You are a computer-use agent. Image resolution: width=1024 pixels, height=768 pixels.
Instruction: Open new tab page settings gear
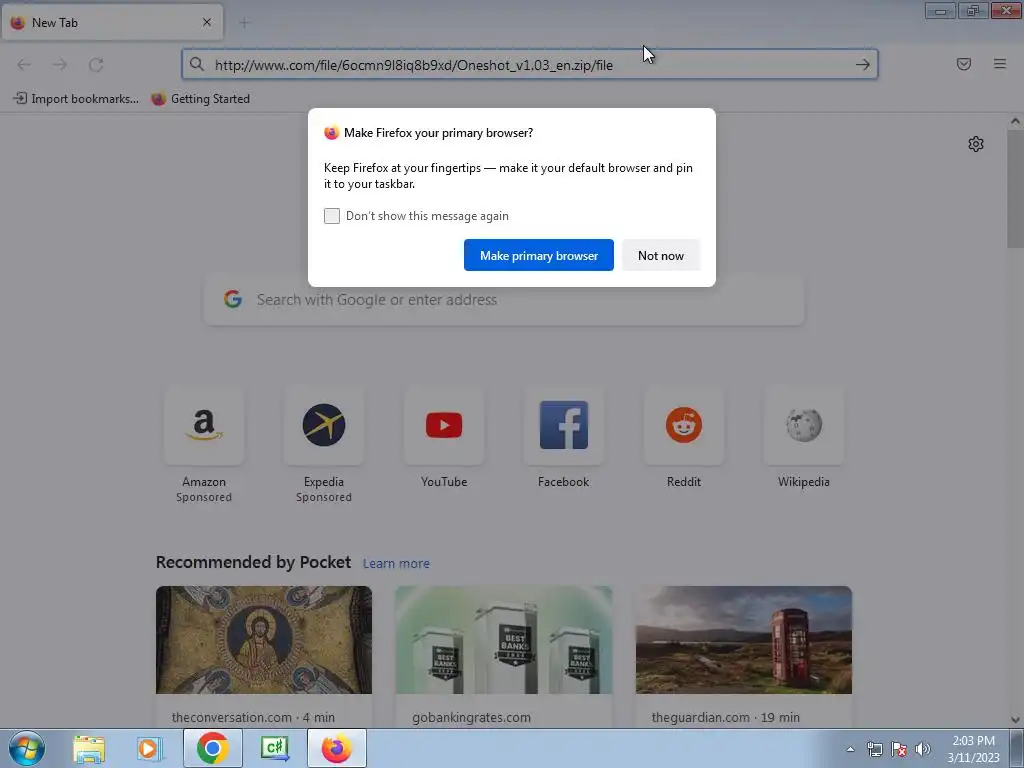[x=976, y=144]
